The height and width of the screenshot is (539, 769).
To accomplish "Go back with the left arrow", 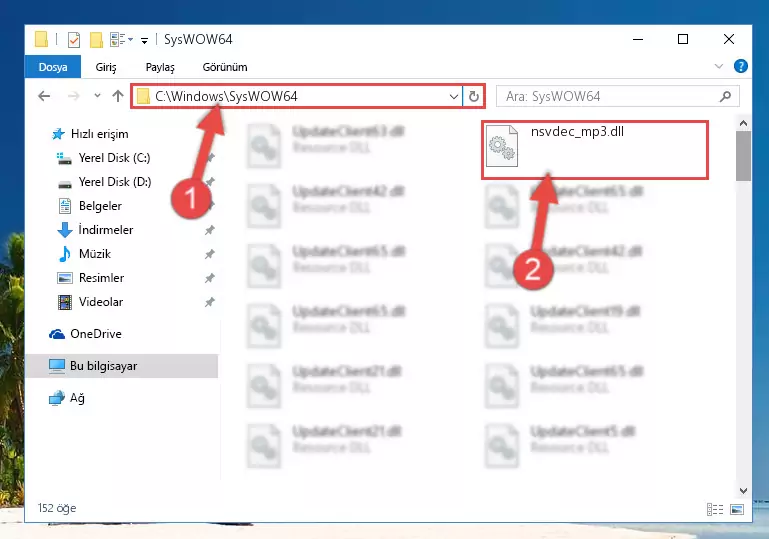I will [44, 96].
